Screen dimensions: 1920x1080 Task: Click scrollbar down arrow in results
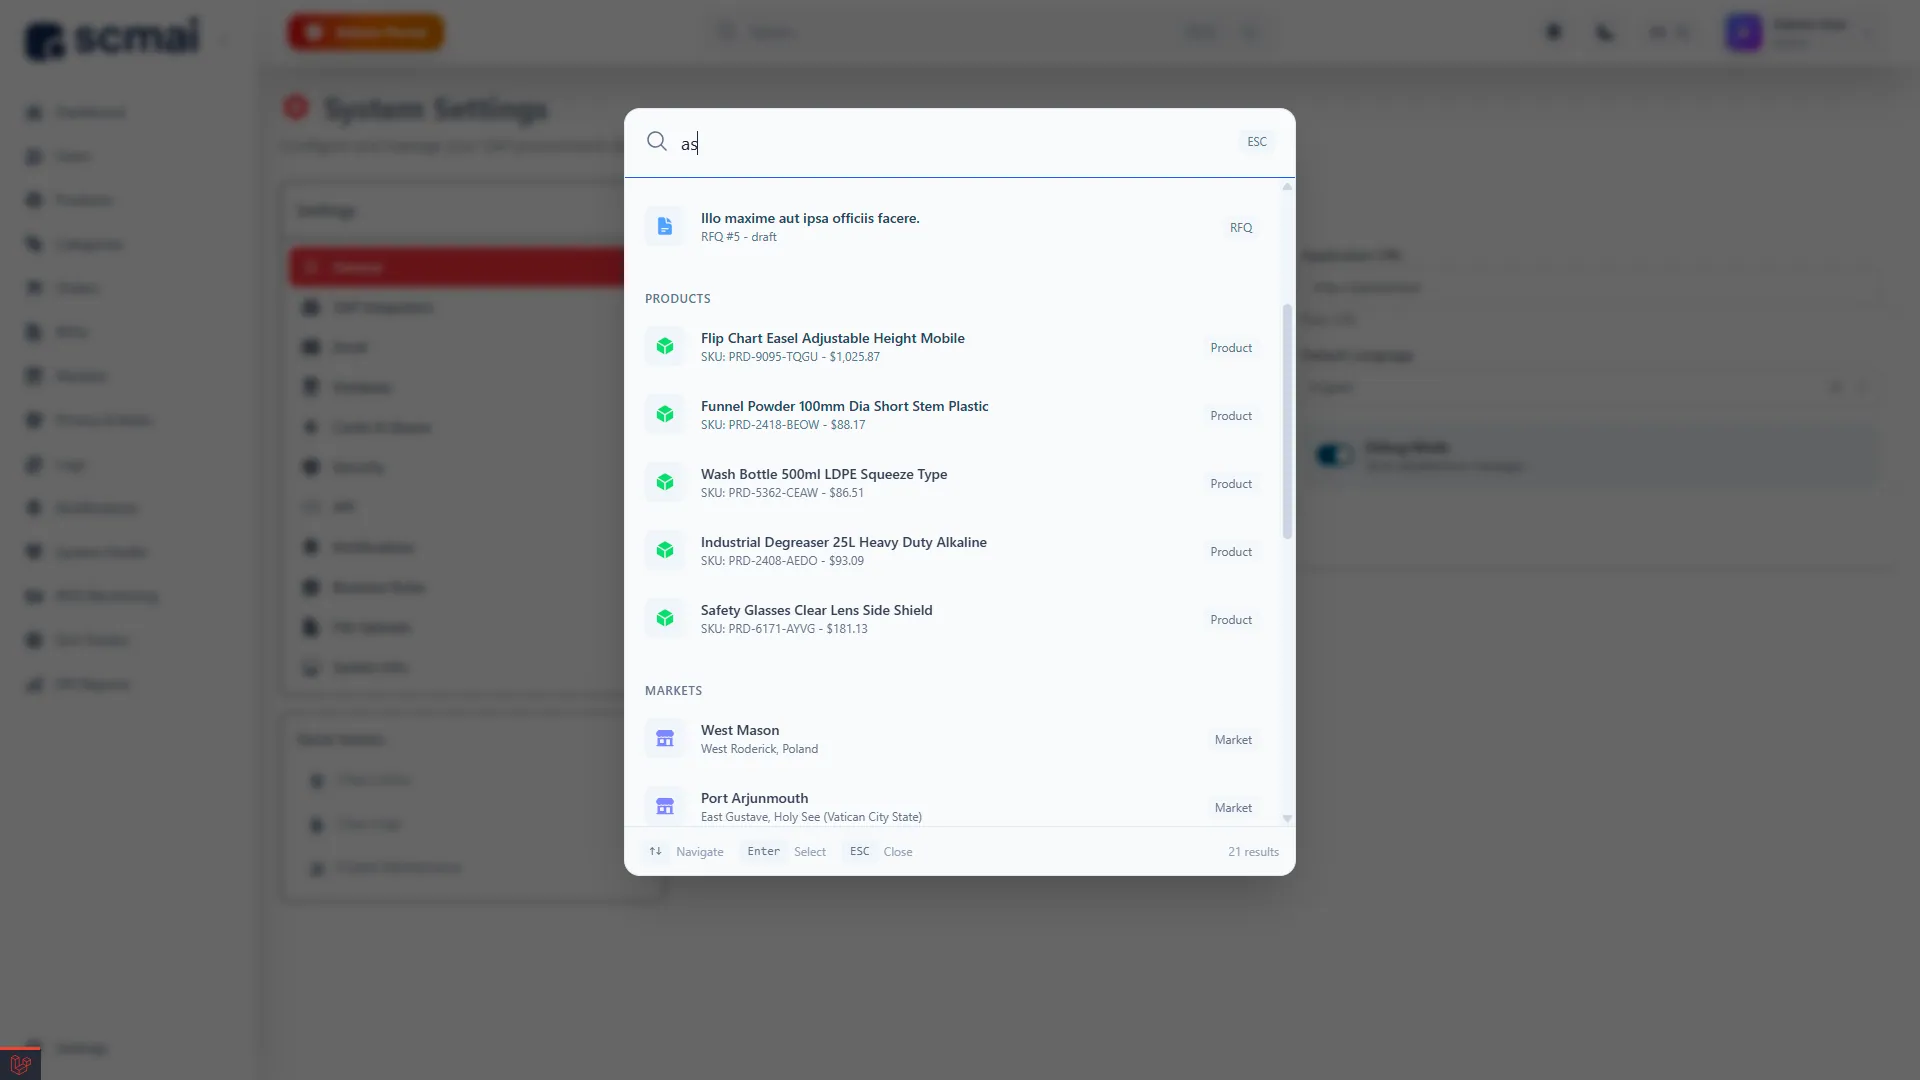[1287, 818]
